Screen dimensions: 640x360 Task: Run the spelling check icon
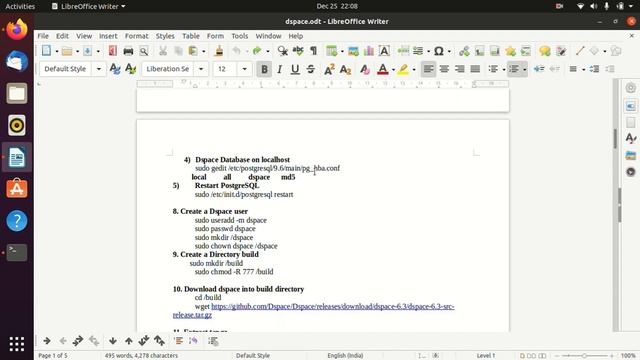tap(298, 51)
